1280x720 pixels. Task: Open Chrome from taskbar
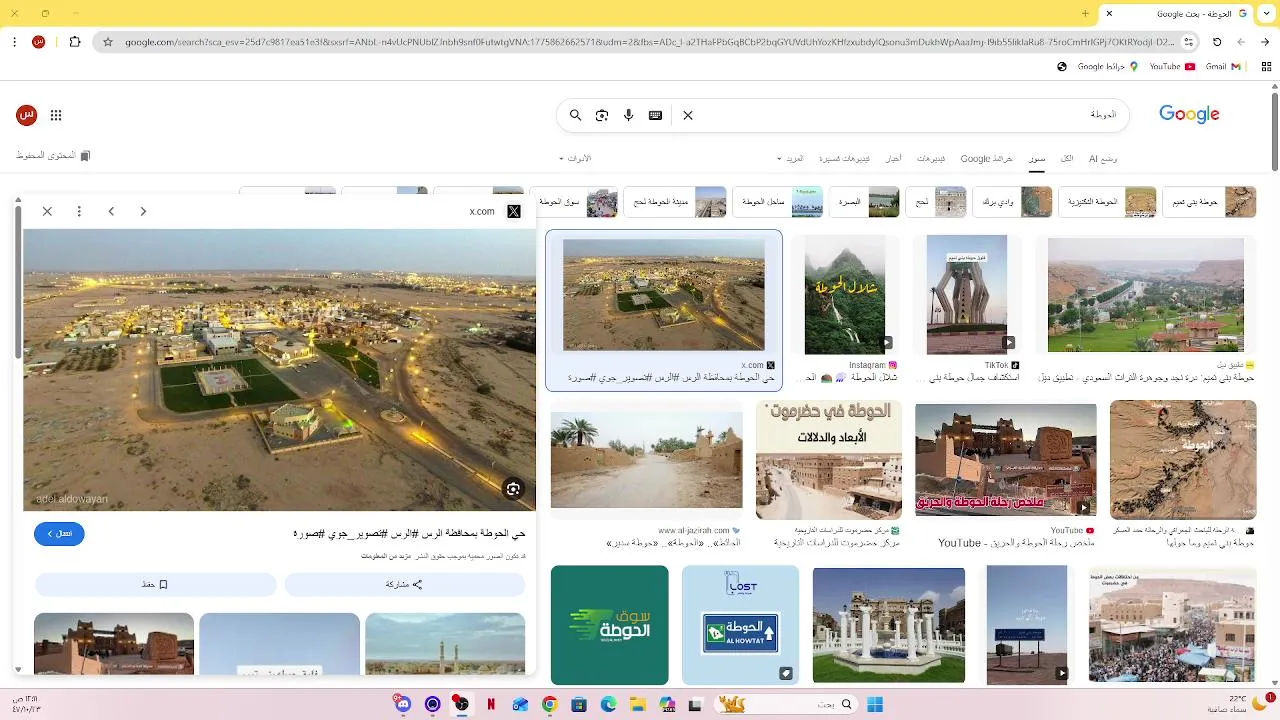(x=549, y=704)
